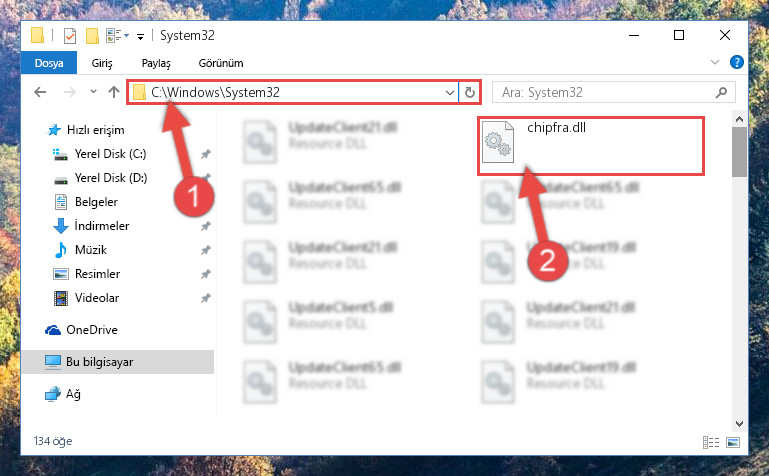Refresh the System32 folder view
The height and width of the screenshot is (476, 769).
click(x=469, y=92)
